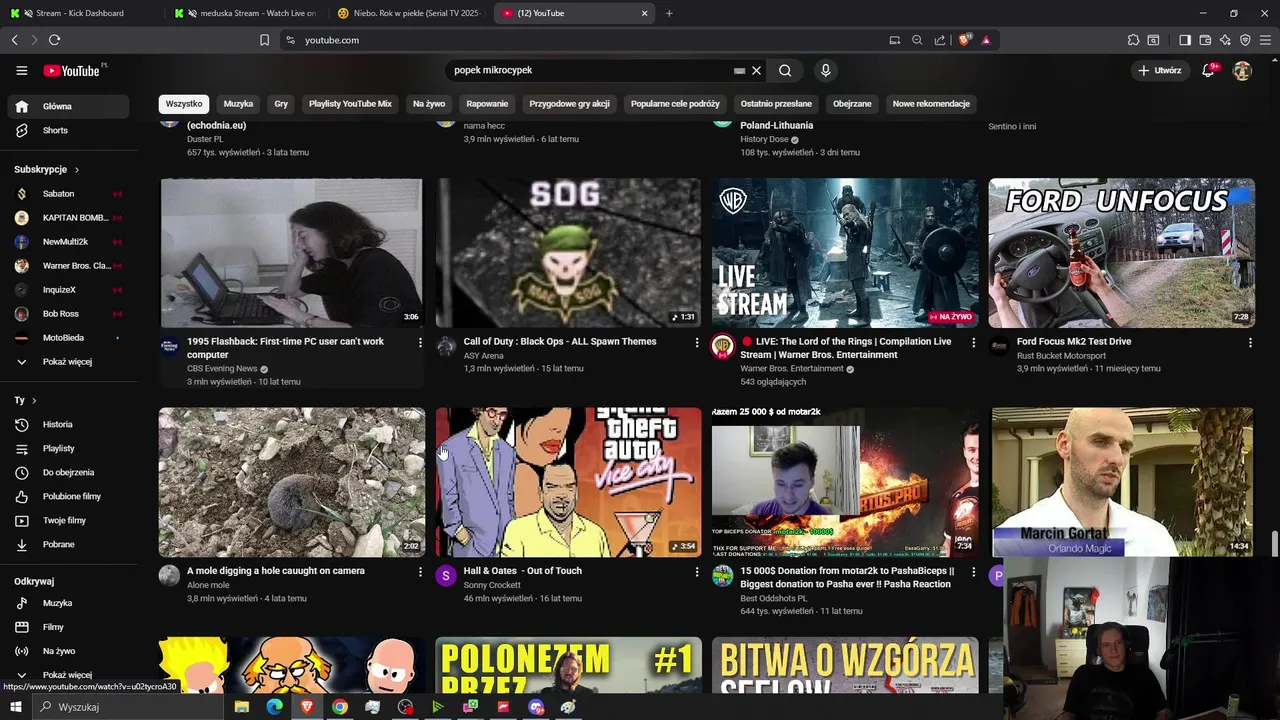Viewport: 1280px width, 720px height.
Task: Switch to the Stream - Kick Dashboard tab
Action: pyautogui.click(x=80, y=13)
